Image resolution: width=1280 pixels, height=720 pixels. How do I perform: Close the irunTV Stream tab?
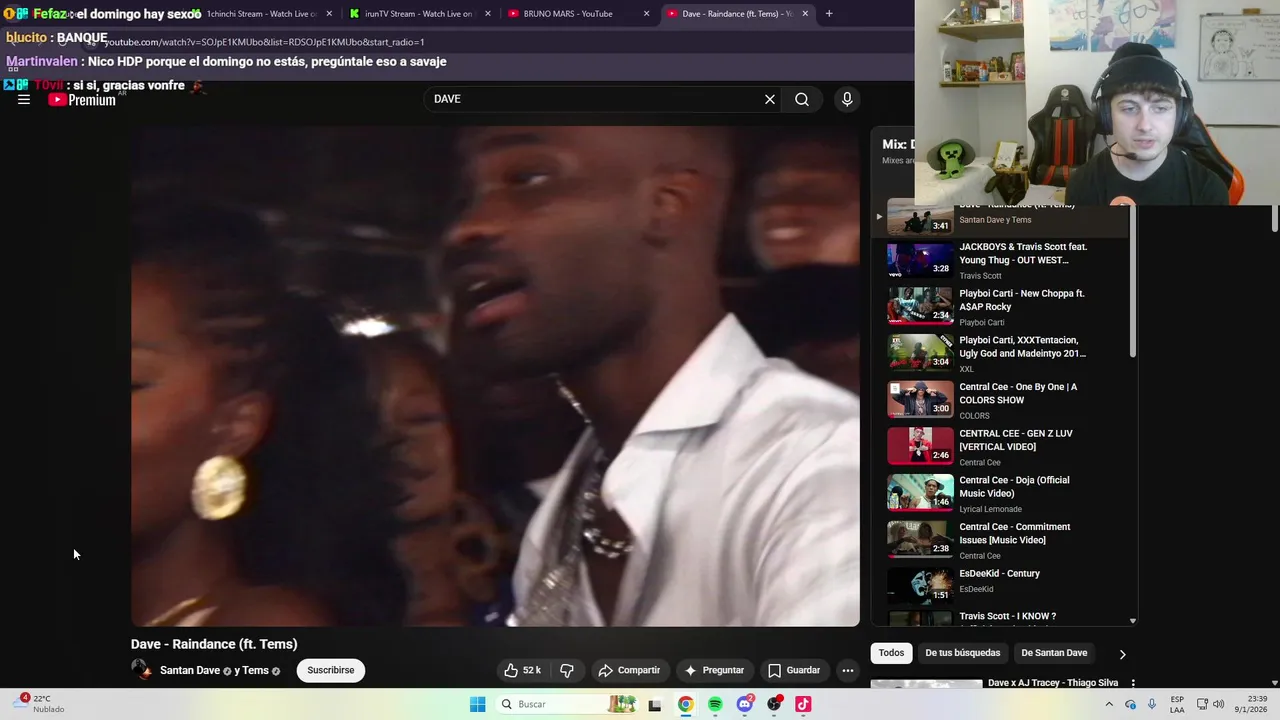coord(488,14)
